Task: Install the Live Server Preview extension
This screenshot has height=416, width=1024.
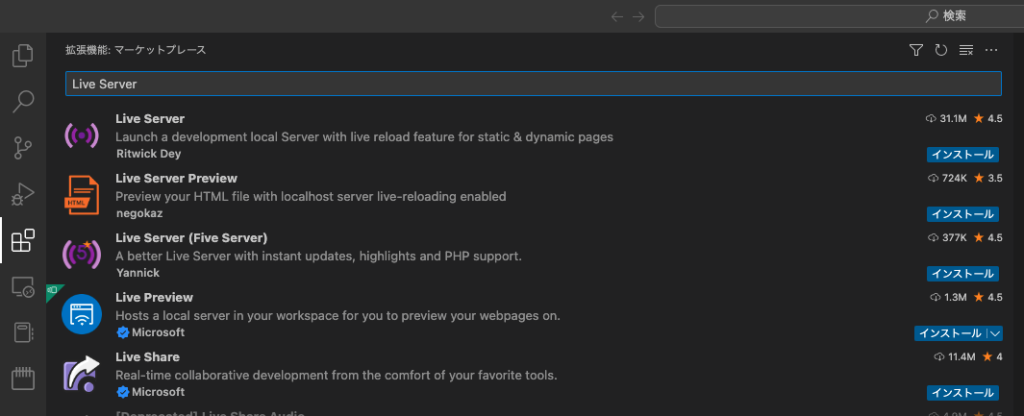Action: [962, 214]
